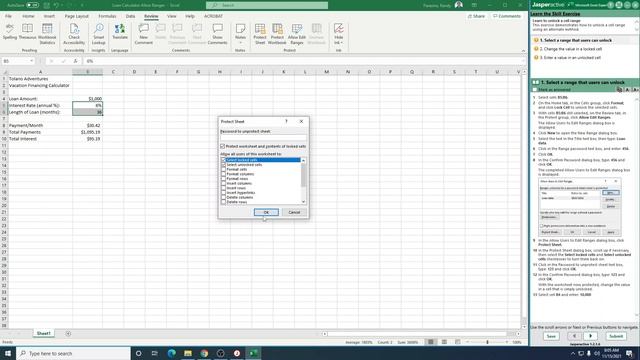
Task: Click the help question mark in Protect Sheet dialog
Action: coord(286,121)
